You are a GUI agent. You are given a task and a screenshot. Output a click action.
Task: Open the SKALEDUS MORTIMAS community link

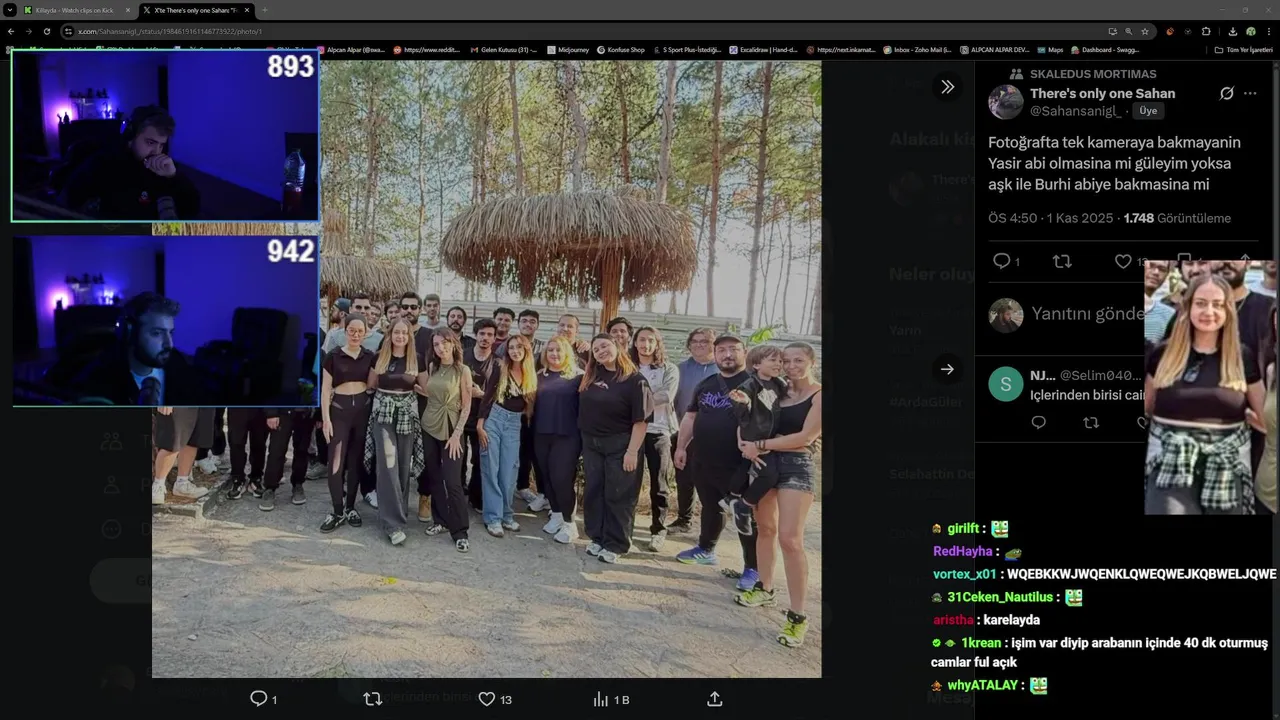coord(1093,74)
